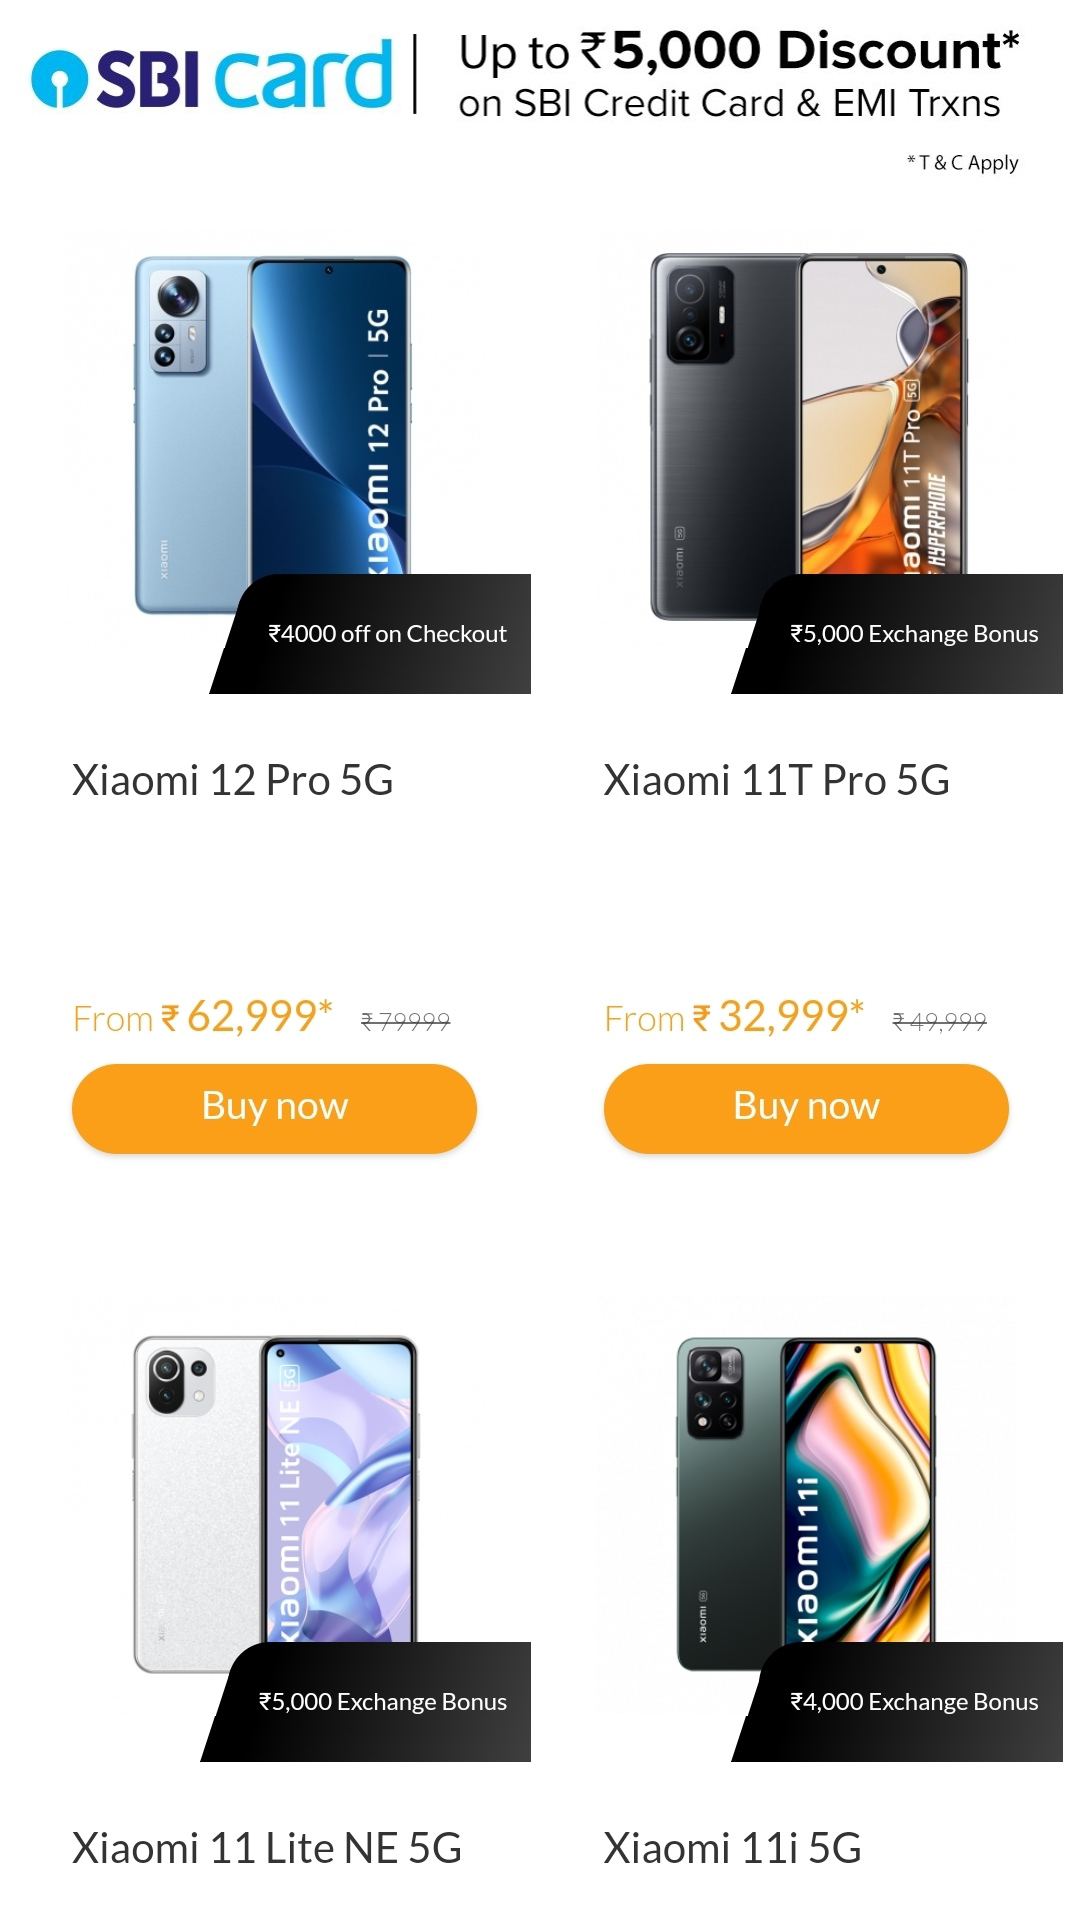Buy now the Xiaomi 12 Pro 5G
The height and width of the screenshot is (1918, 1080).
pos(274,1108)
